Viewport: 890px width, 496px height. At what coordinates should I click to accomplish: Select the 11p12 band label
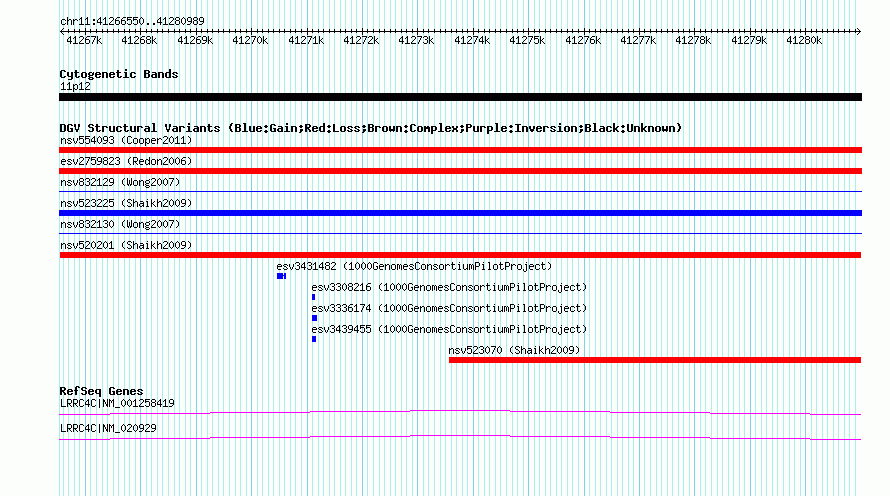pyautogui.click(x=75, y=86)
